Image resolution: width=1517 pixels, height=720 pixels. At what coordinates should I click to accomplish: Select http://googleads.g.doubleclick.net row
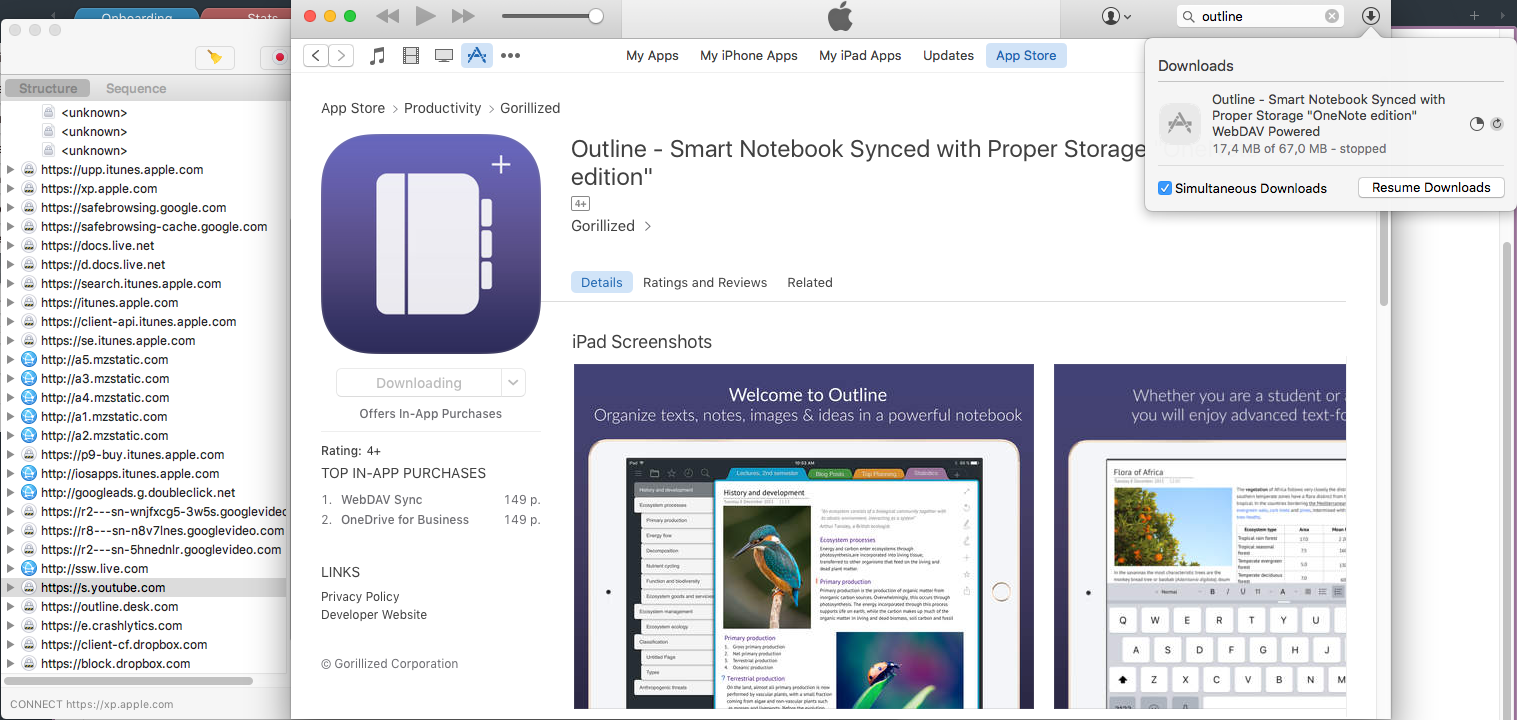pyautogui.click(x=145, y=493)
